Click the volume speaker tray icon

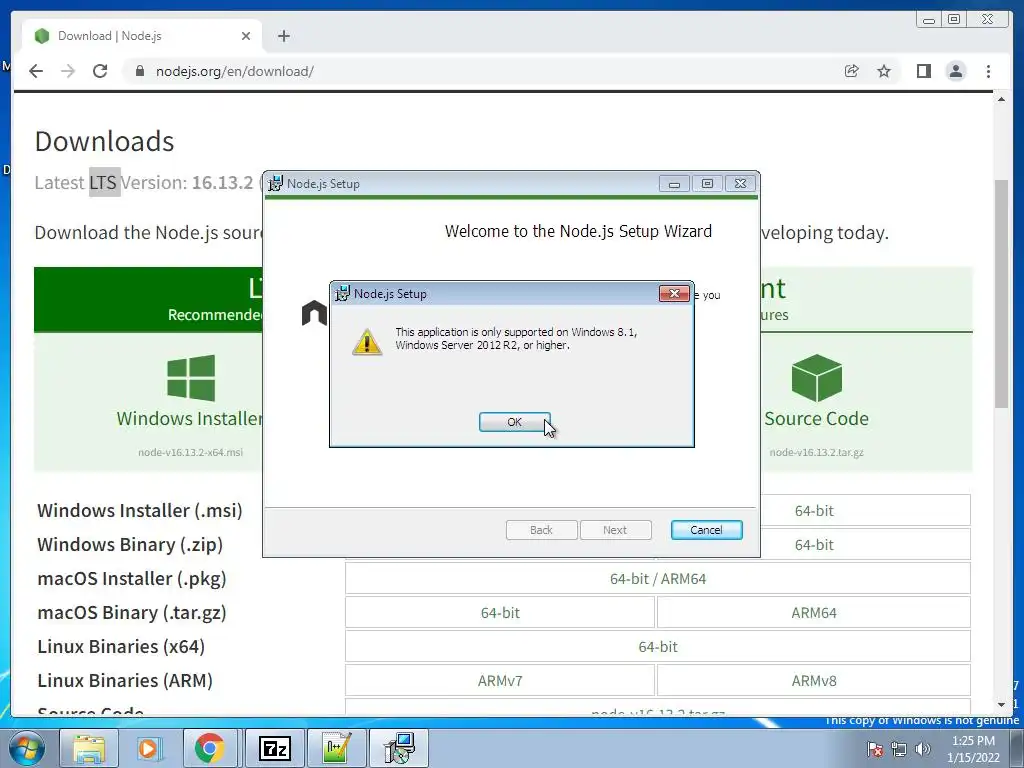(923, 749)
